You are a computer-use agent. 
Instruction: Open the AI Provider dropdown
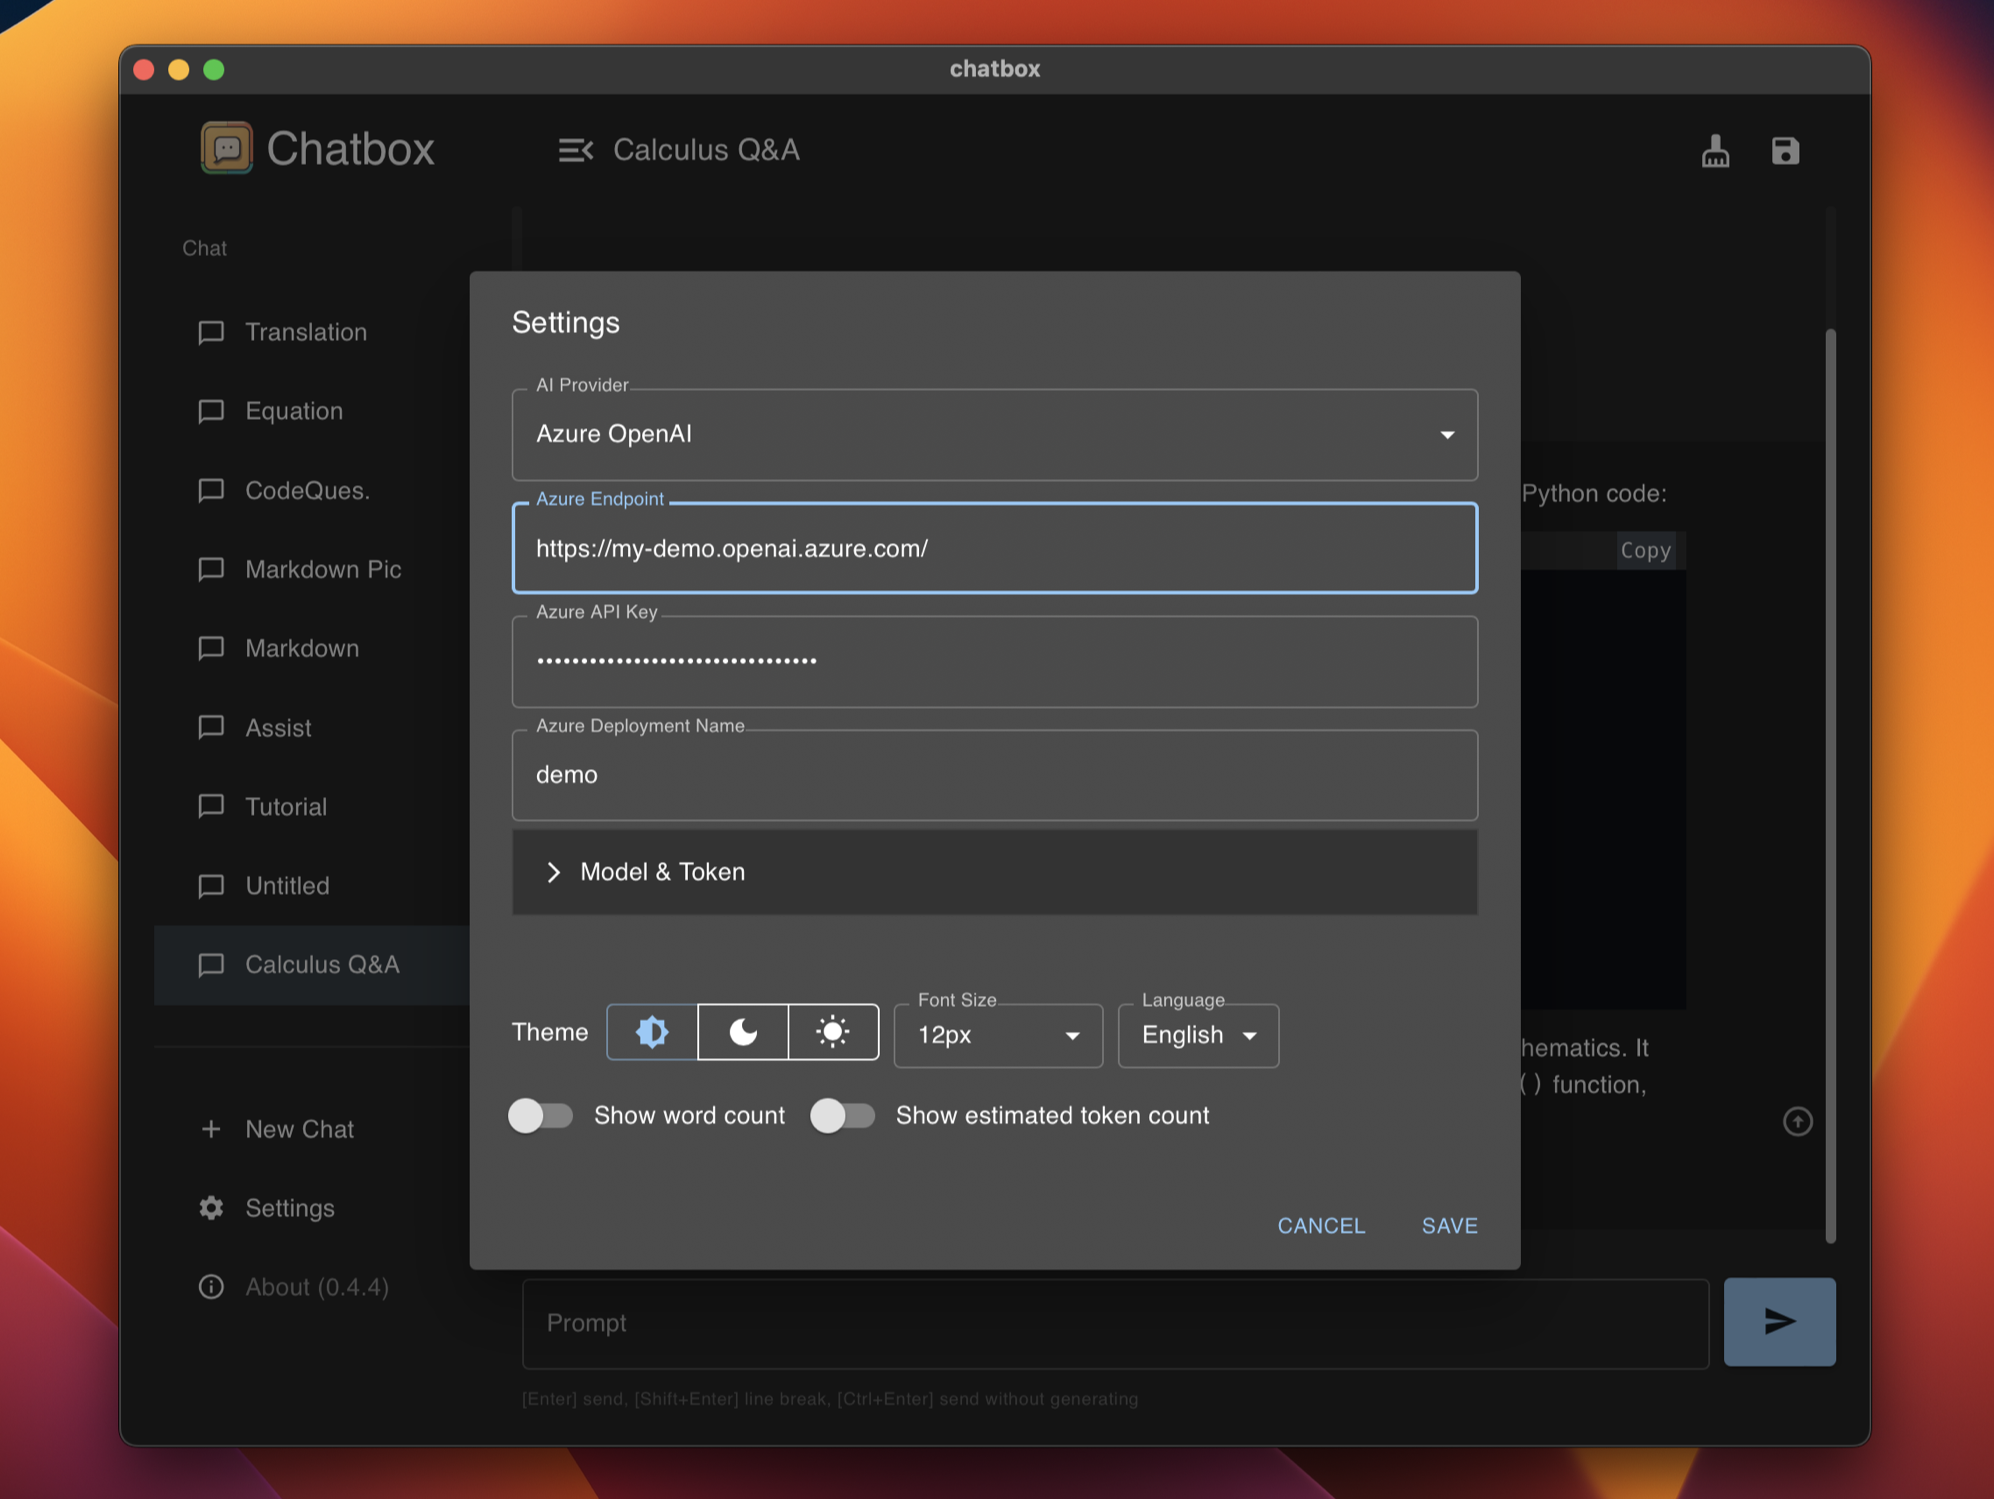[x=994, y=434]
